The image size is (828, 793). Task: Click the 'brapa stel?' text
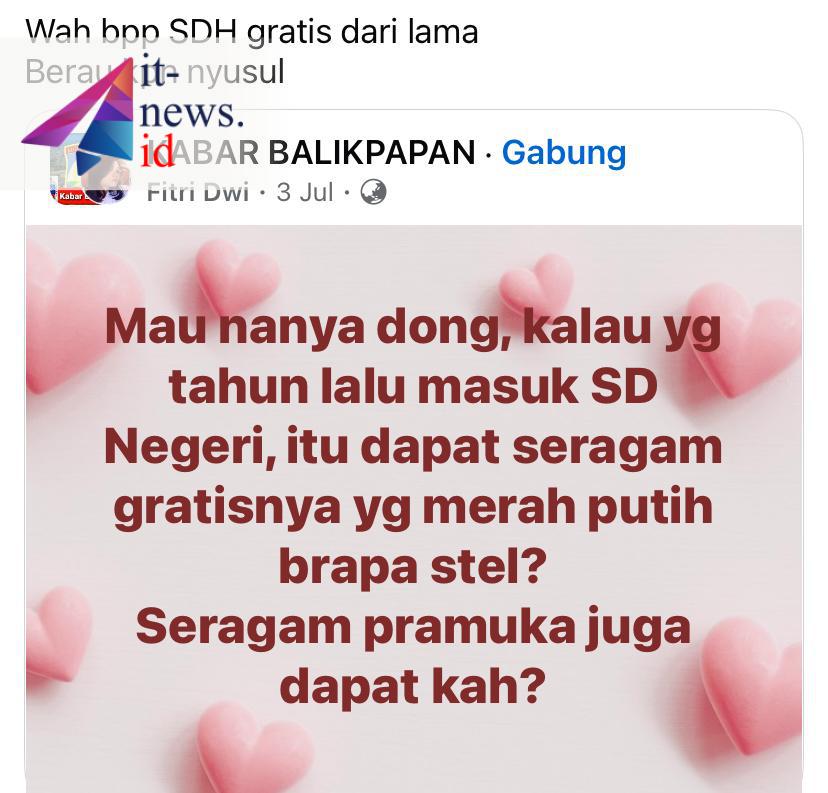coord(412,566)
